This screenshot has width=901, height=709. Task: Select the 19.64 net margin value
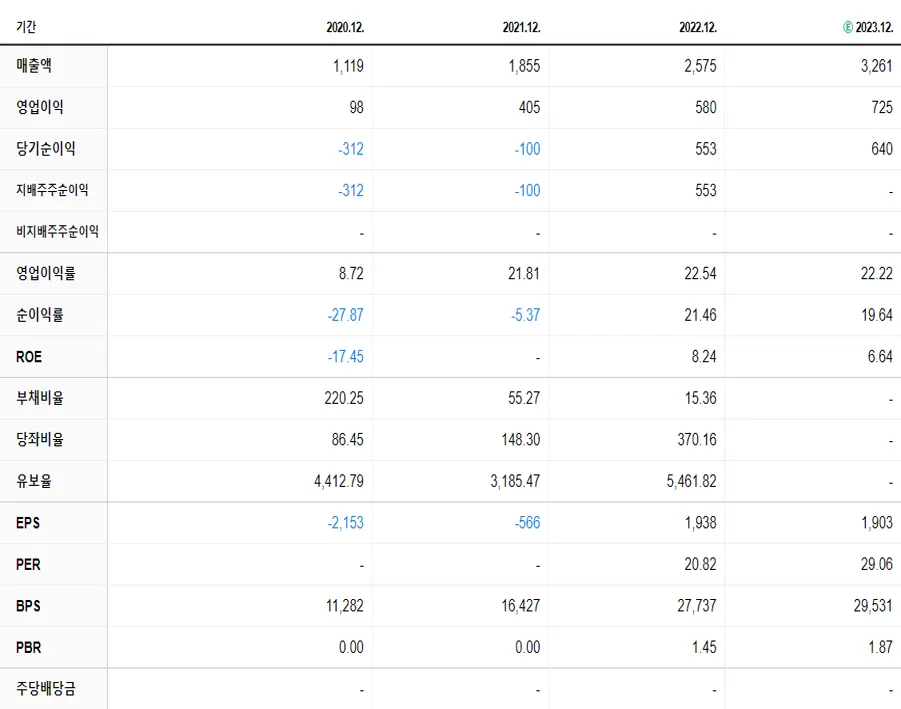tap(877, 315)
